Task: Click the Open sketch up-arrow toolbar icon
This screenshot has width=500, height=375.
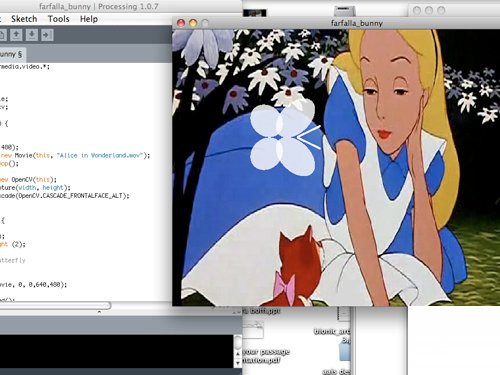Action: (x=16, y=35)
